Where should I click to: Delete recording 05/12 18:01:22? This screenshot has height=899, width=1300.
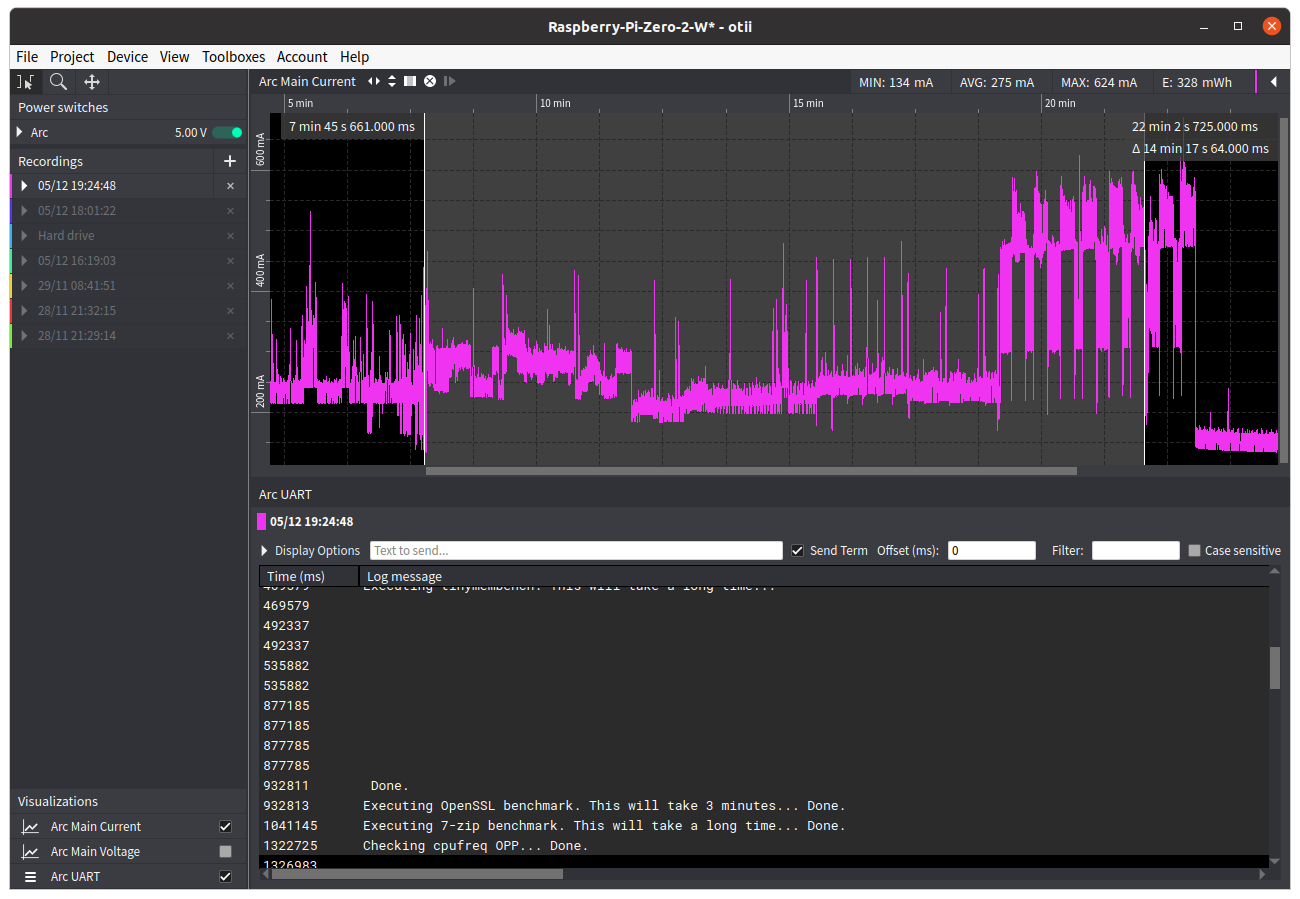click(230, 211)
